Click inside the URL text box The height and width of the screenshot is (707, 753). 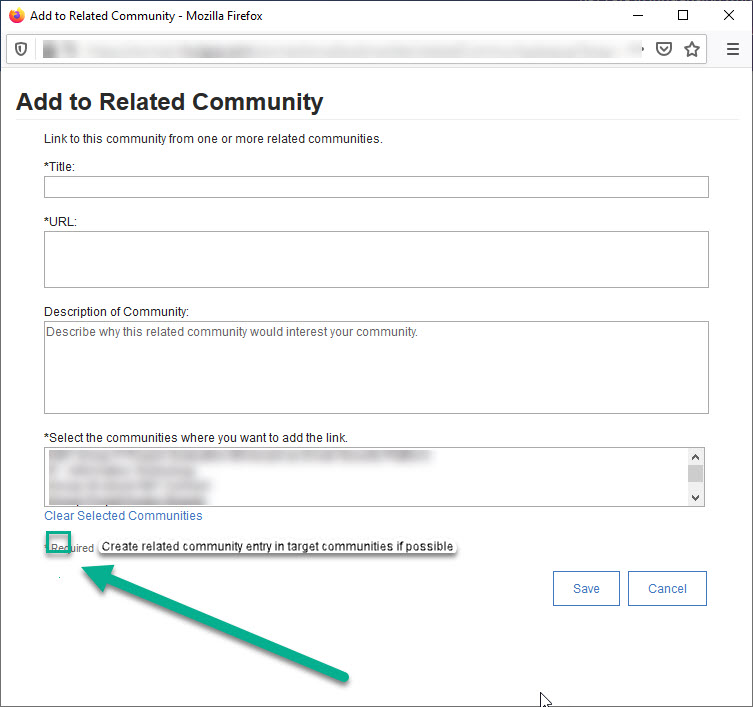376,259
